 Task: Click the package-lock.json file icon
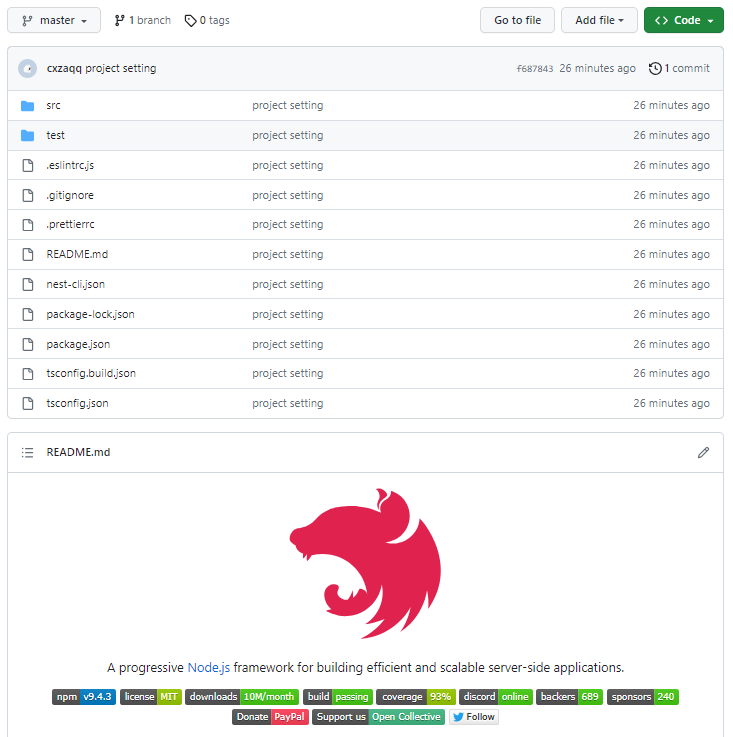click(x=28, y=314)
